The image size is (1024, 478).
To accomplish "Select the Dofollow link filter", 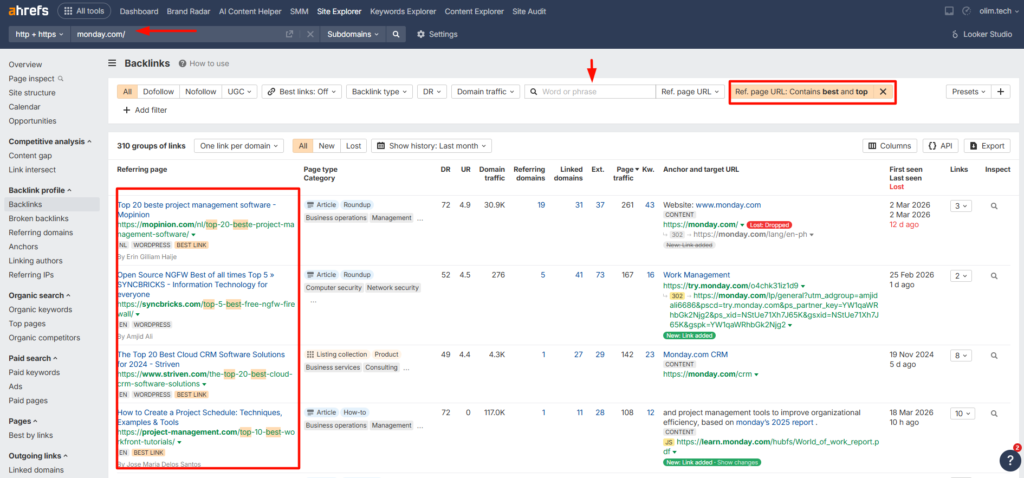I will coord(158,91).
